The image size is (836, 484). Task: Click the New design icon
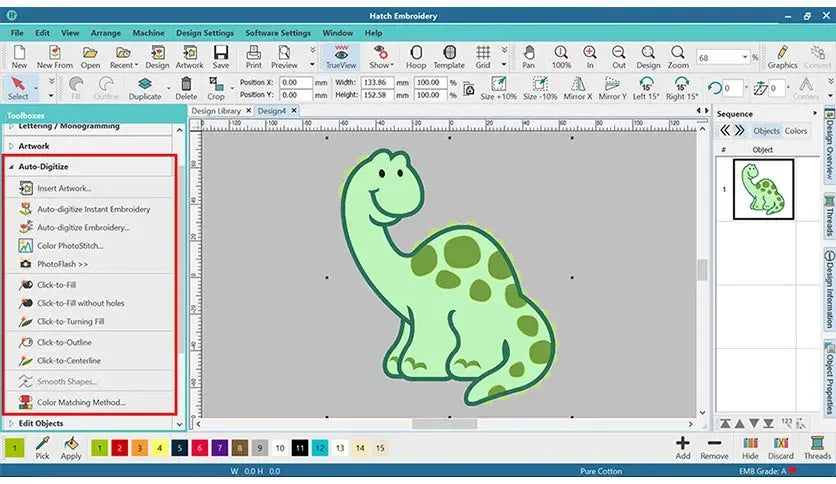point(19,52)
